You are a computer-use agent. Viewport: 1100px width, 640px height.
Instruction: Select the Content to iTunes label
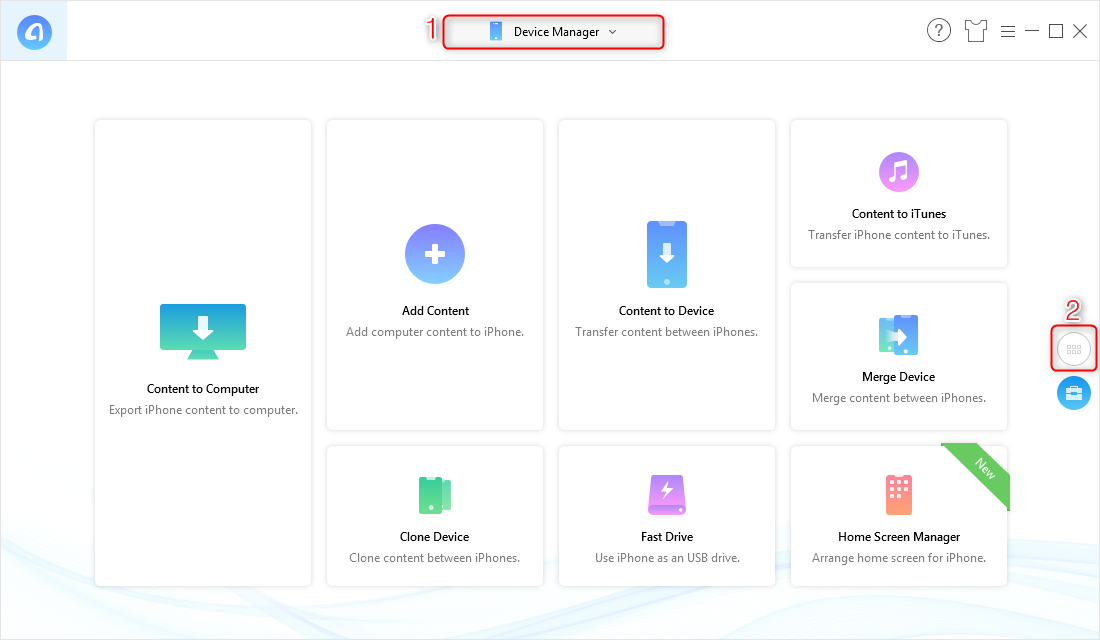899,214
